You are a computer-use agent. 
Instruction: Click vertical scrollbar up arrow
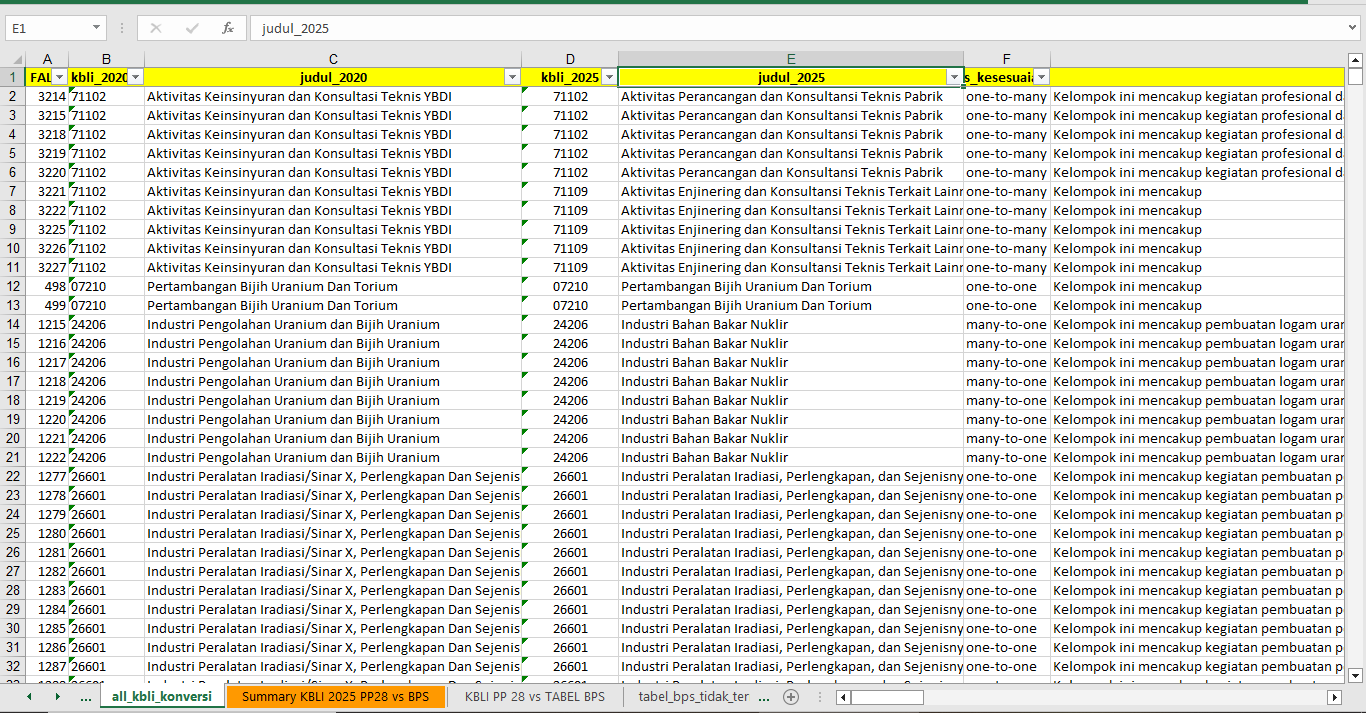click(x=1355, y=58)
